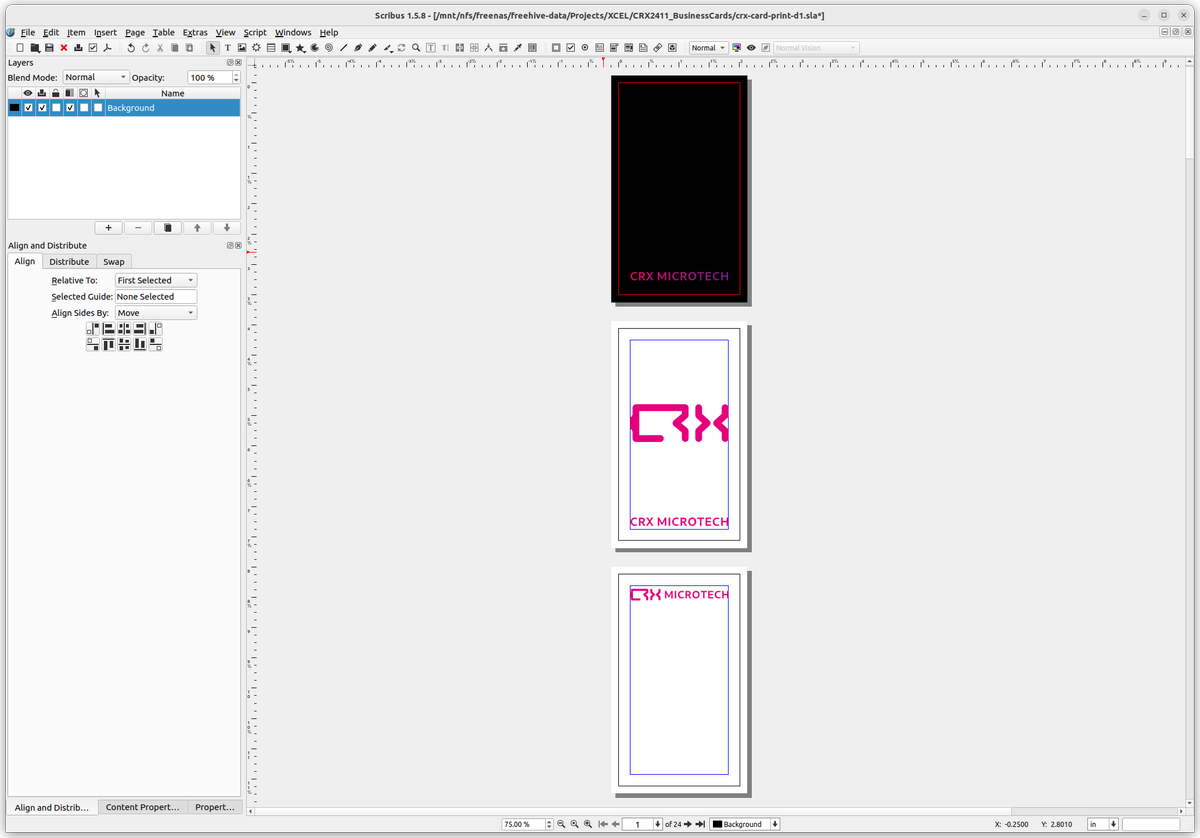Add a new layer with plus button
The width and height of the screenshot is (1200, 838).
point(108,228)
